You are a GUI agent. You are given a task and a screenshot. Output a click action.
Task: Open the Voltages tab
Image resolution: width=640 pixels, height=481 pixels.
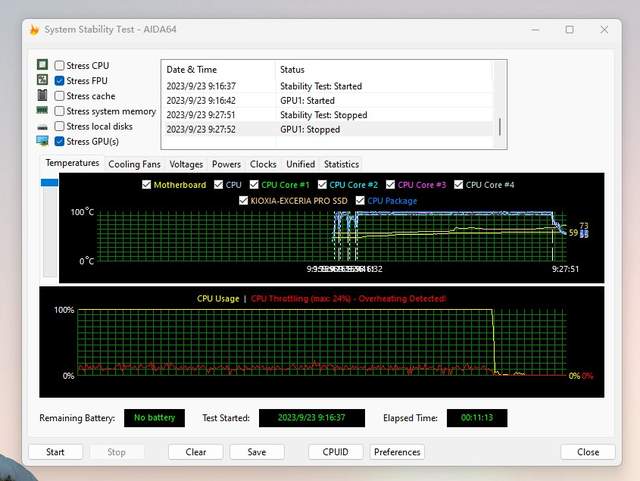click(186, 164)
